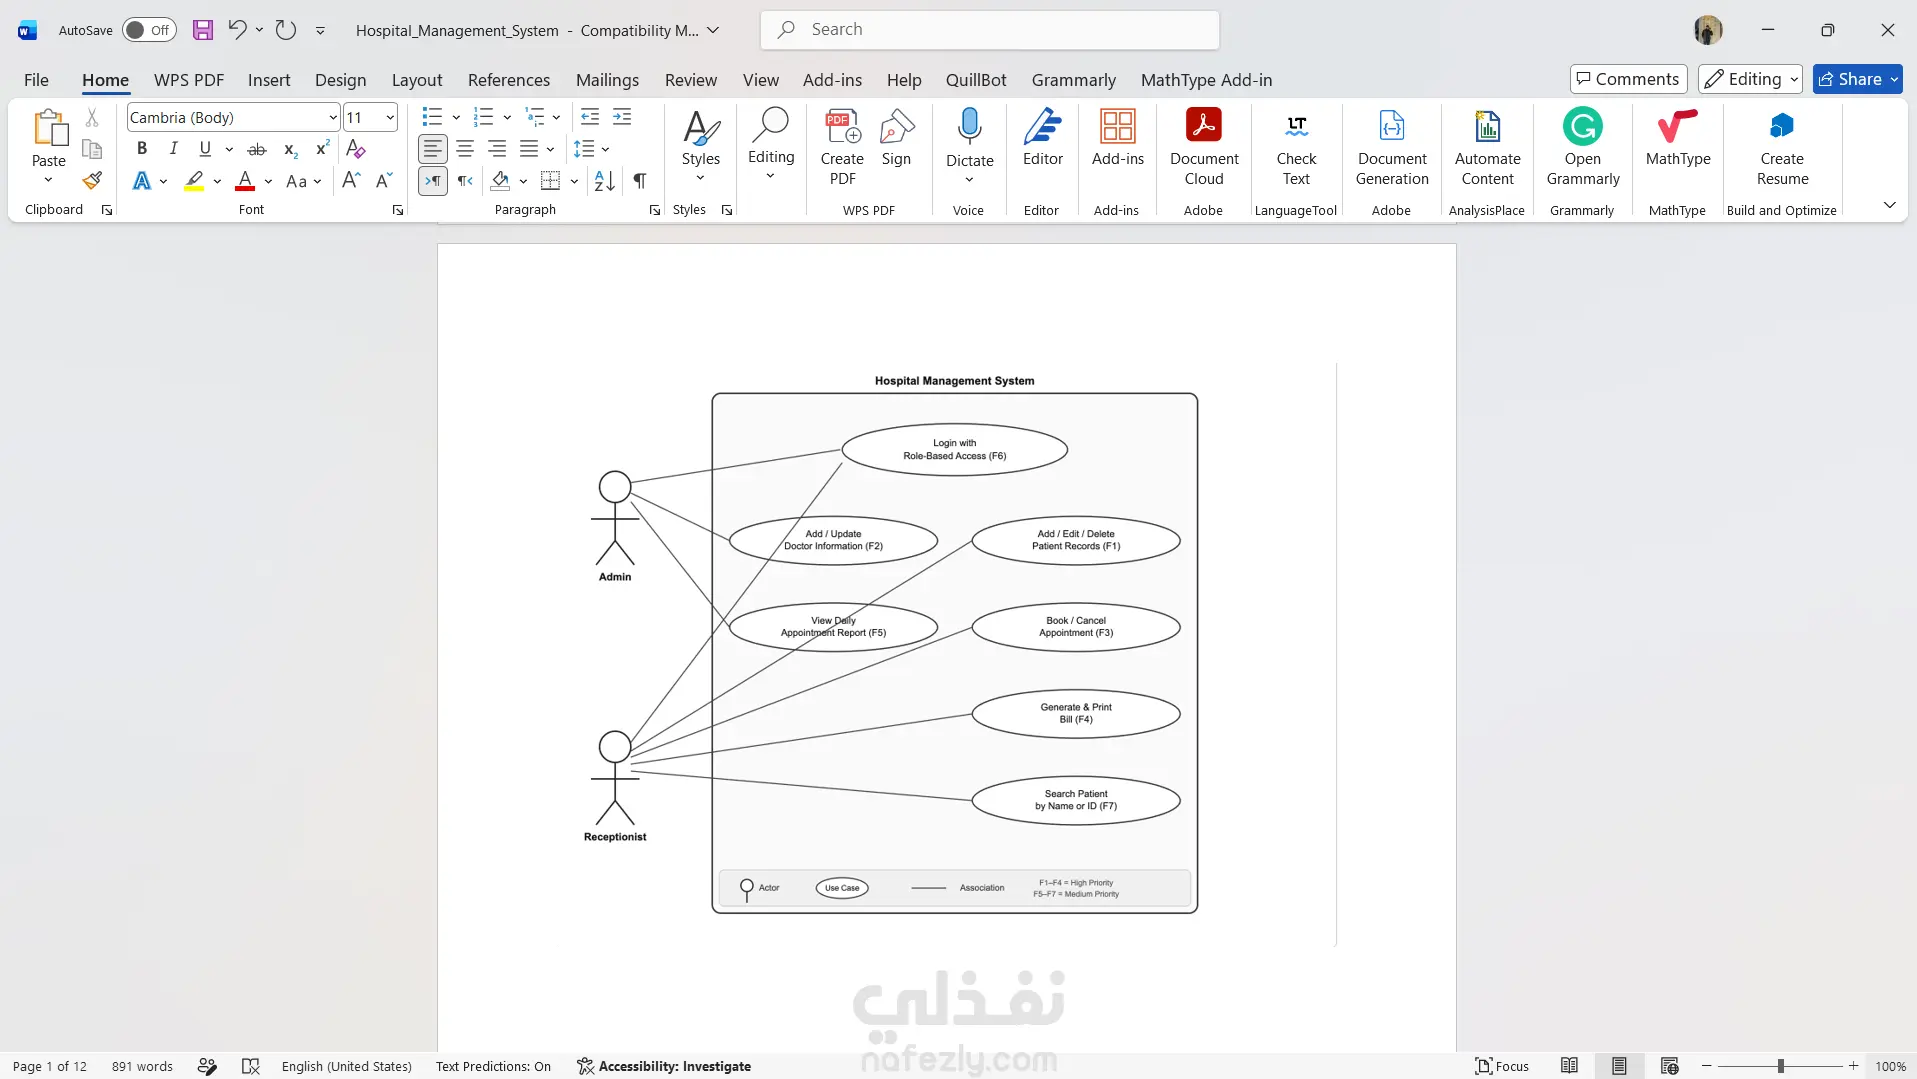Undo the last action

237,30
